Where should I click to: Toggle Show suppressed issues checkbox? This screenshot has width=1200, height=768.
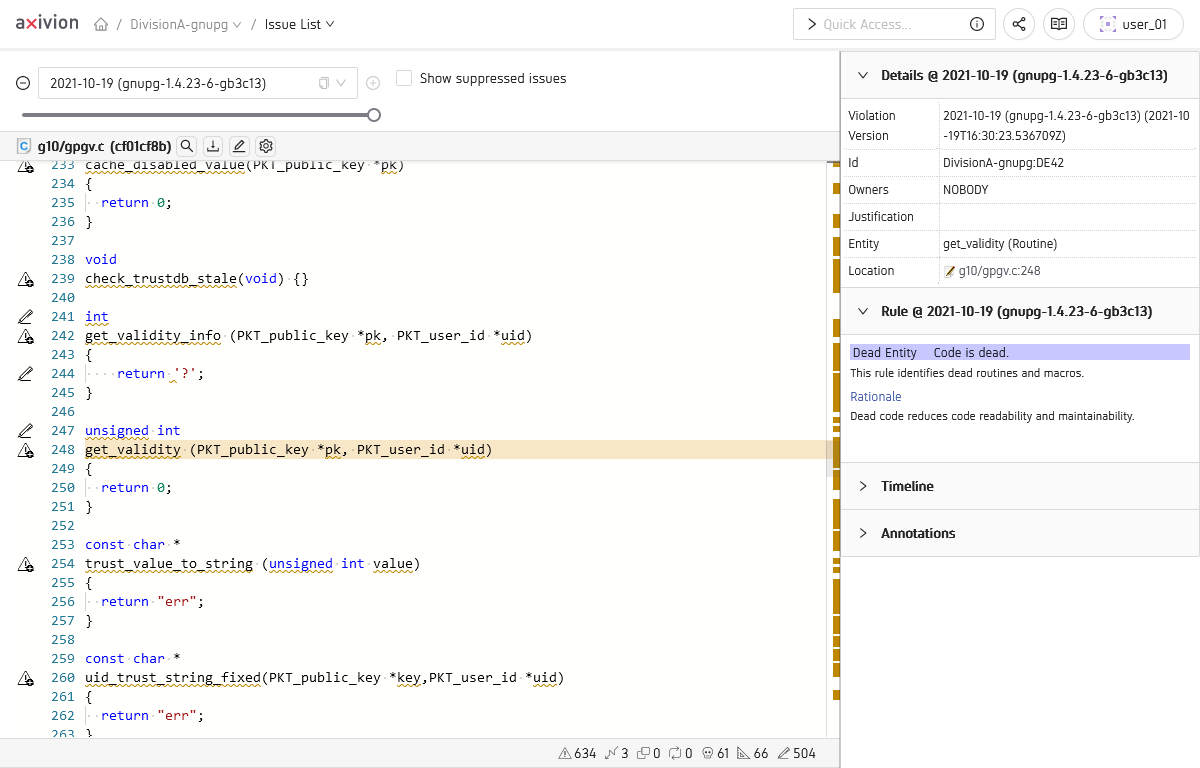pyautogui.click(x=404, y=78)
